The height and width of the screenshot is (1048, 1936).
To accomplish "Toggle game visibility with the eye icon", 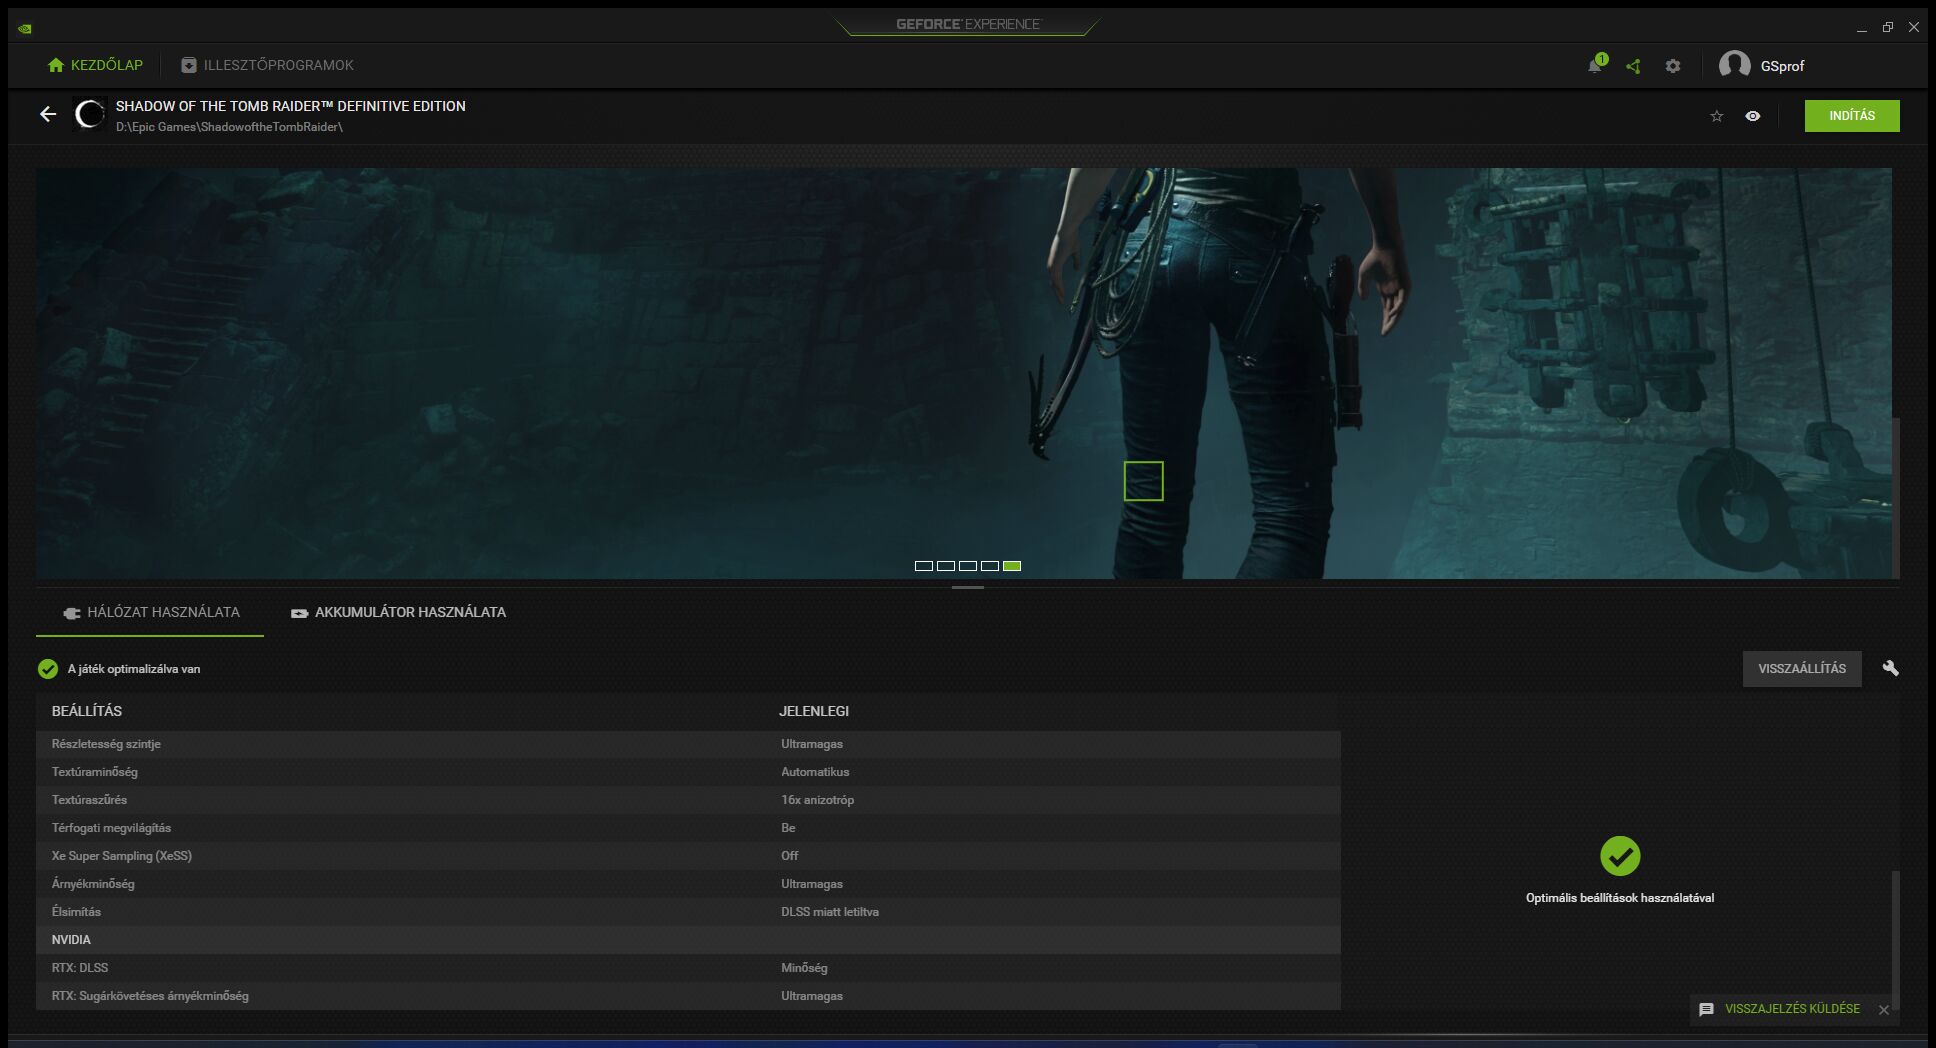I will tap(1753, 116).
